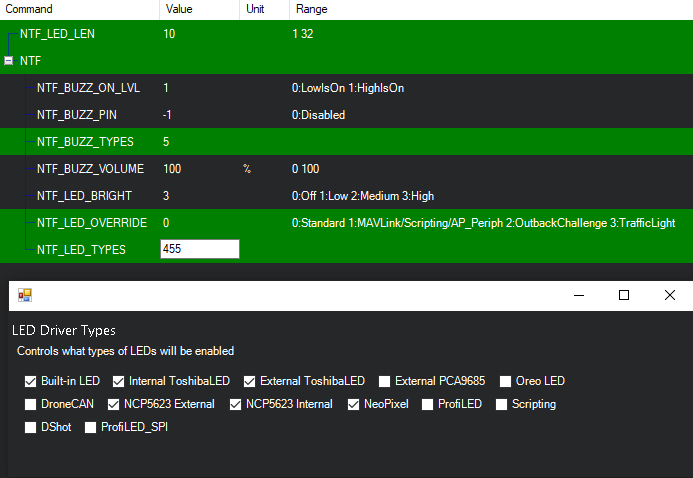Enable the ProfiLED checkbox

427,404
